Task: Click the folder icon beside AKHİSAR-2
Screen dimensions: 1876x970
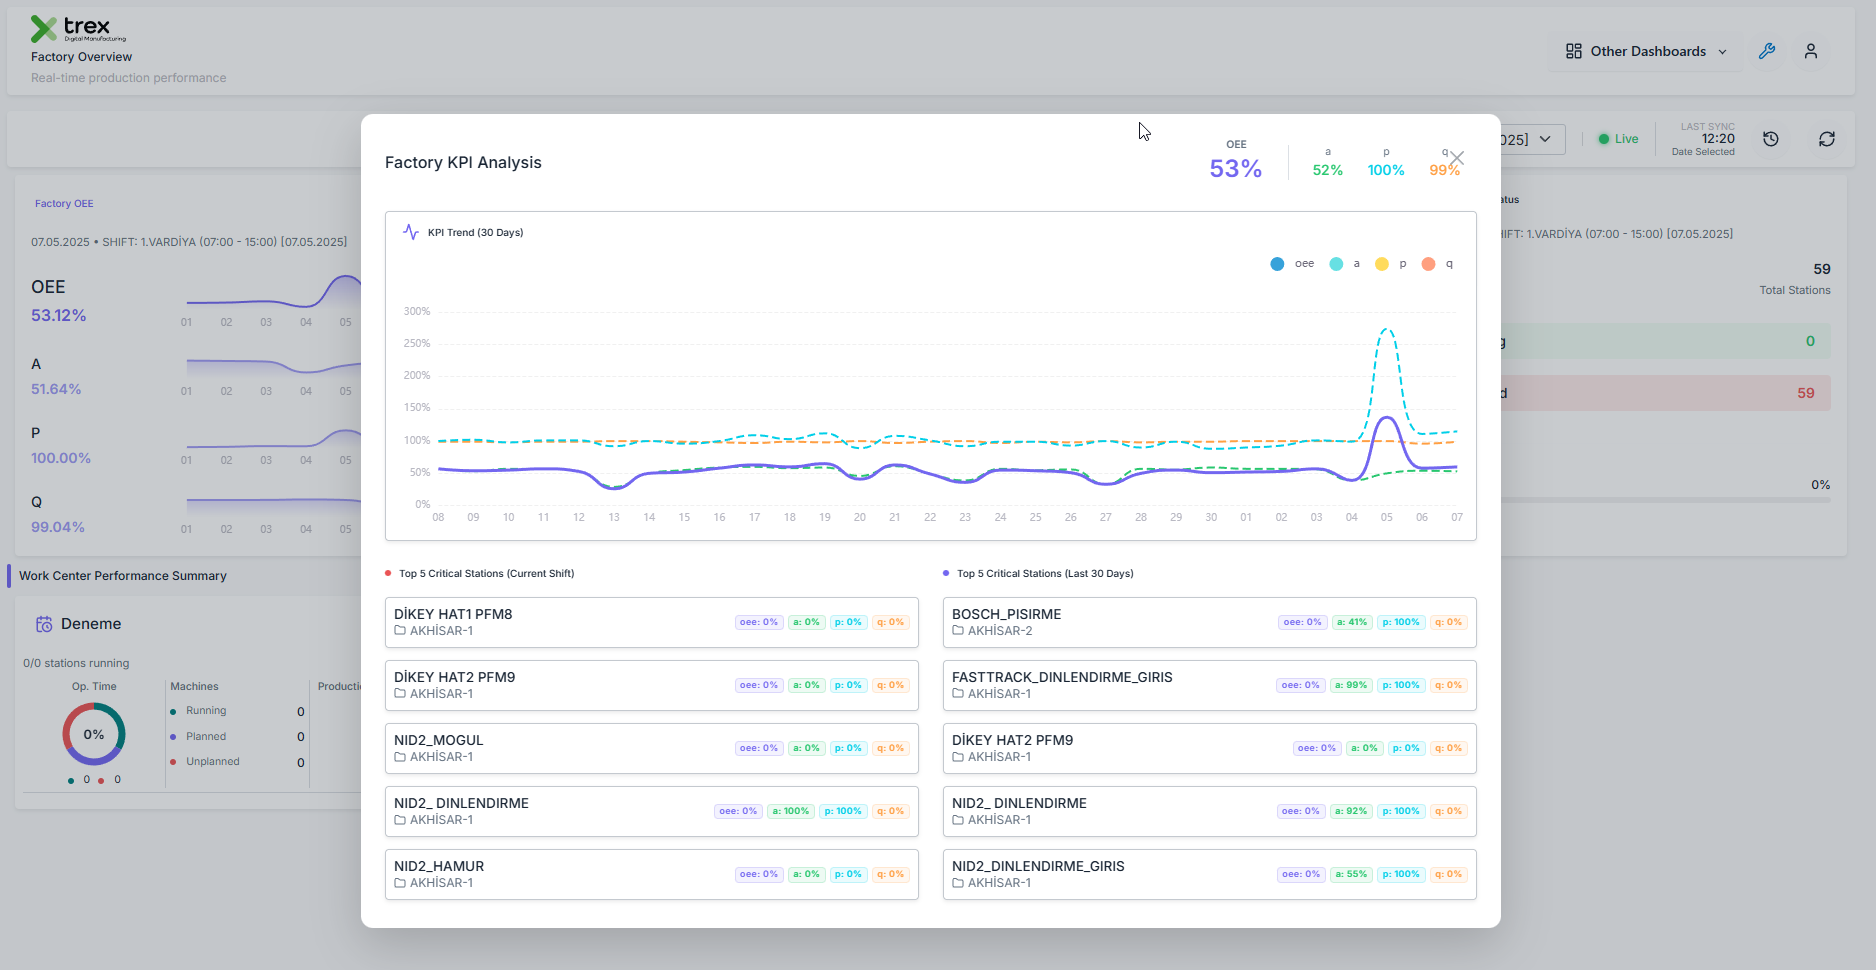Action: [x=958, y=631]
